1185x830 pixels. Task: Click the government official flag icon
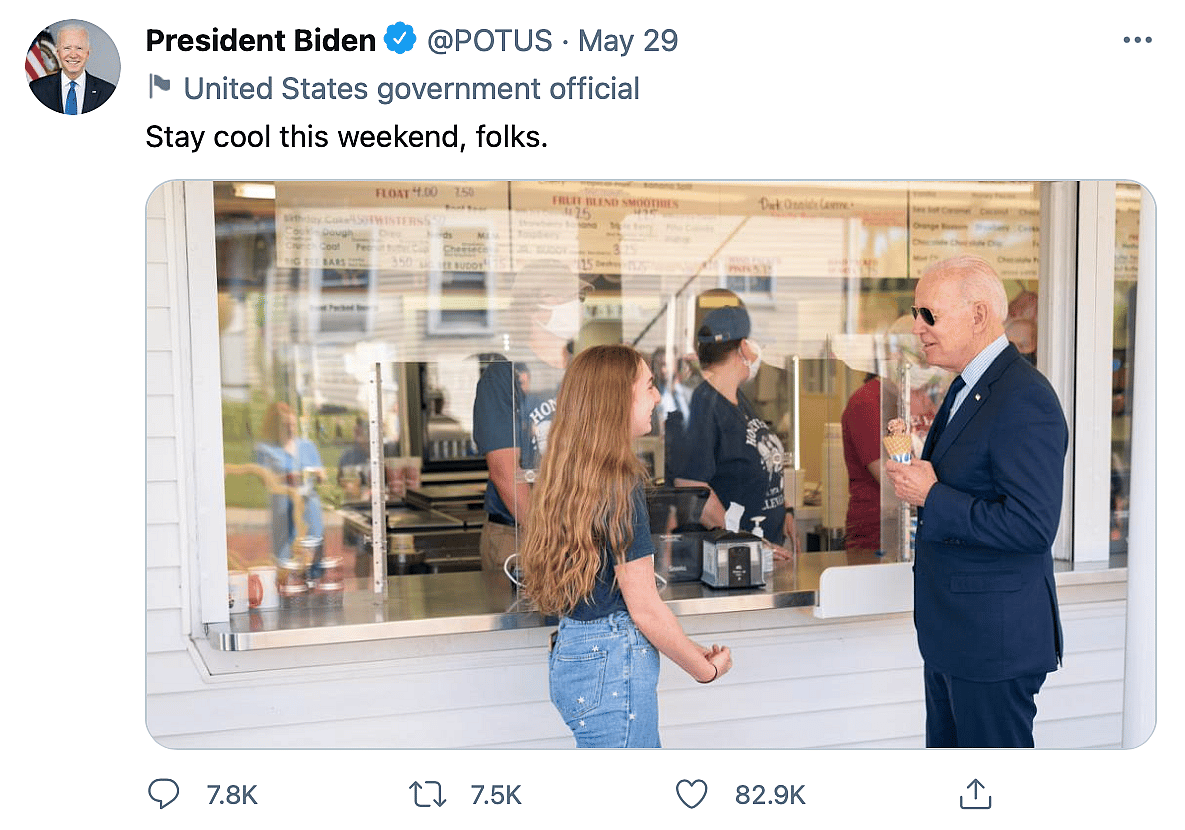pos(159,87)
